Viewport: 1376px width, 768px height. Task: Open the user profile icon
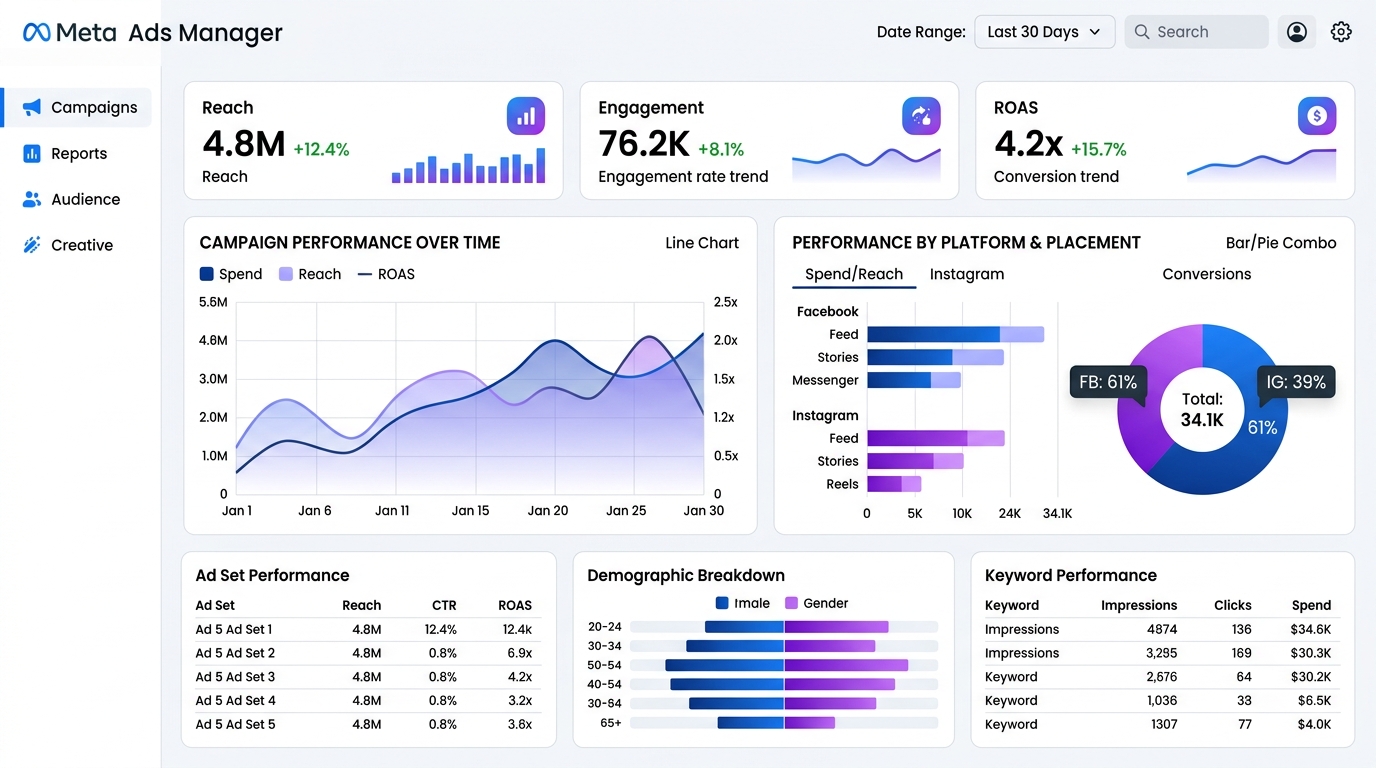[1297, 32]
